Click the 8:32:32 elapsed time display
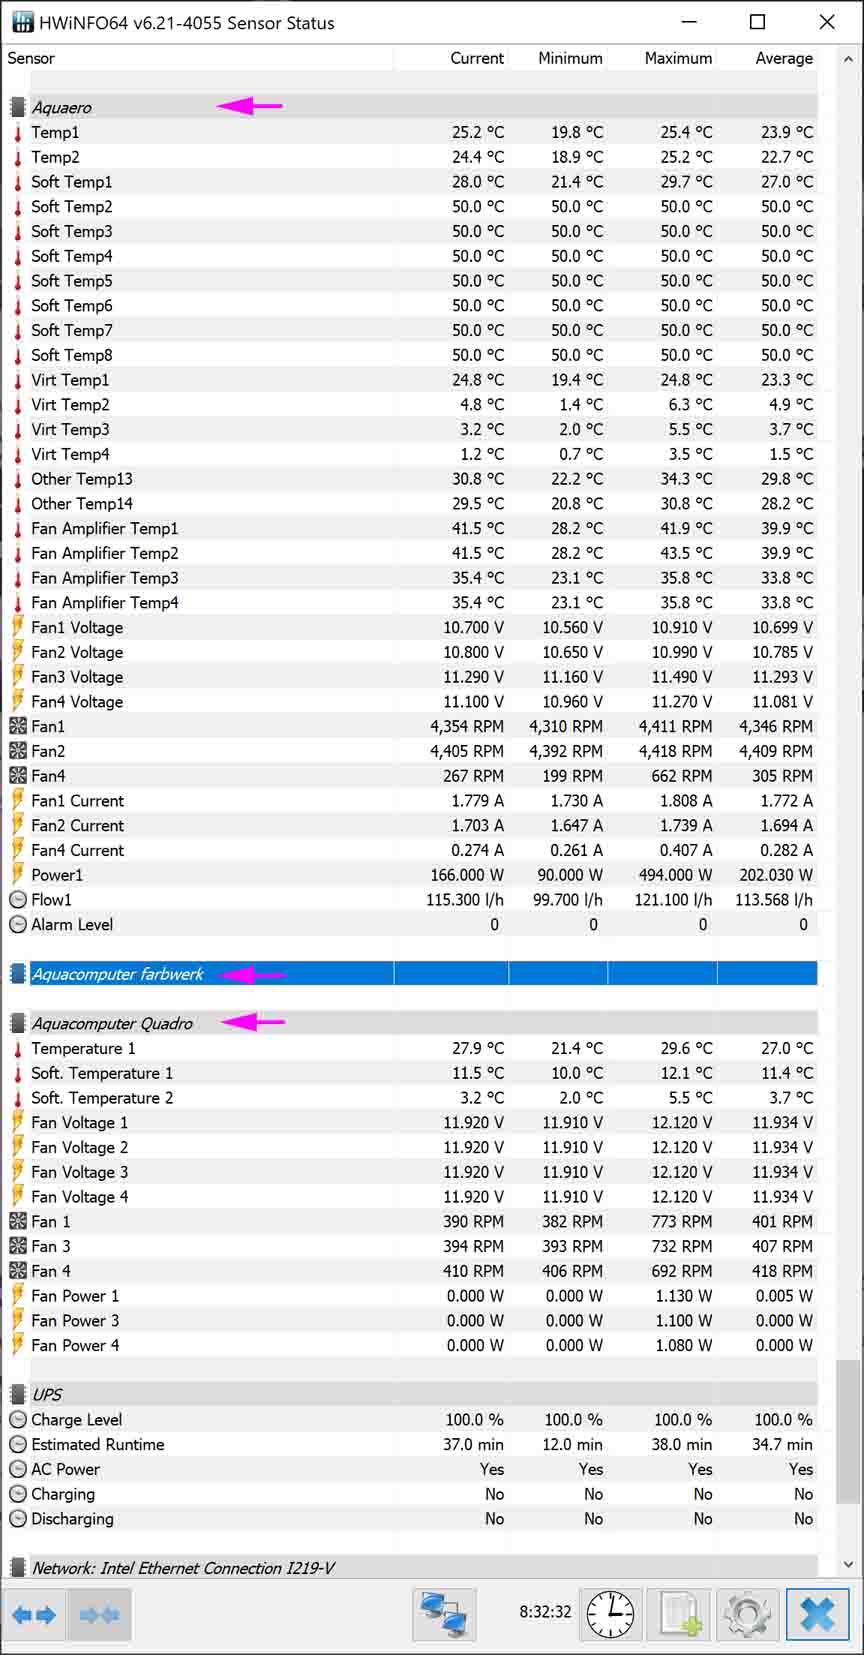The height and width of the screenshot is (1655, 864). point(545,1612)
